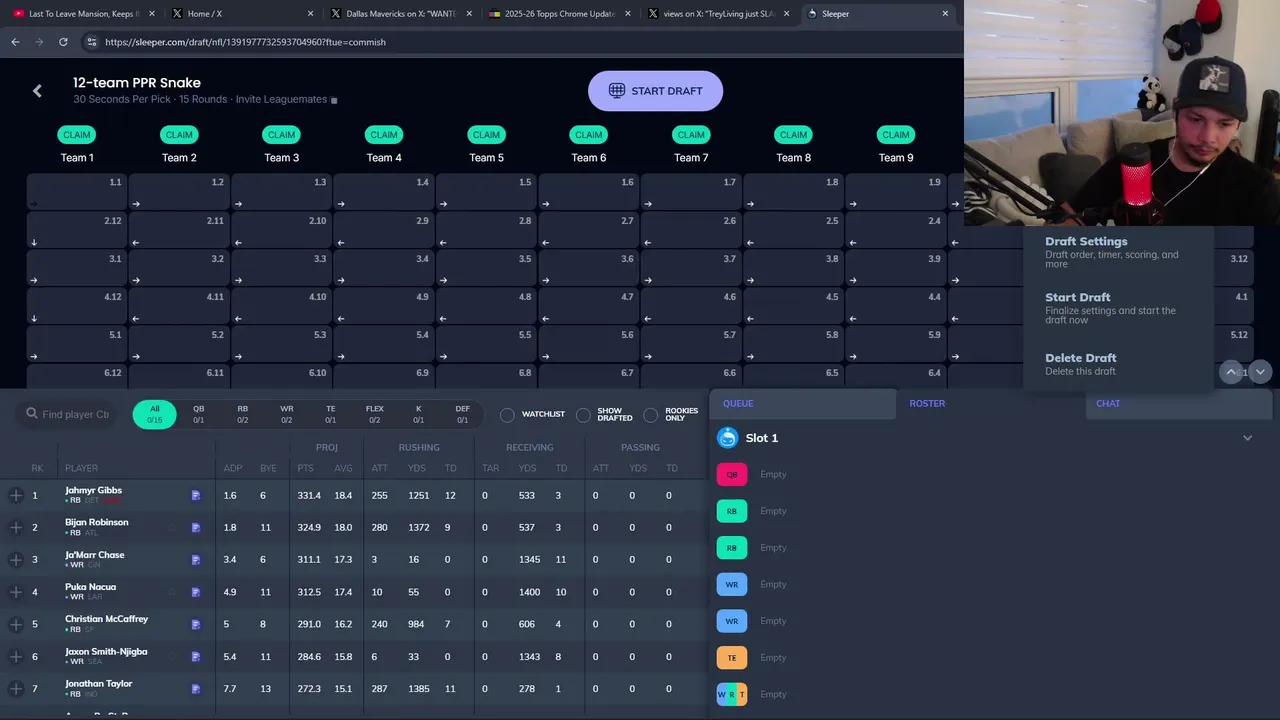Filter players by FLEX position
This screenshot has width=1280, height=720.
point(375,414)
